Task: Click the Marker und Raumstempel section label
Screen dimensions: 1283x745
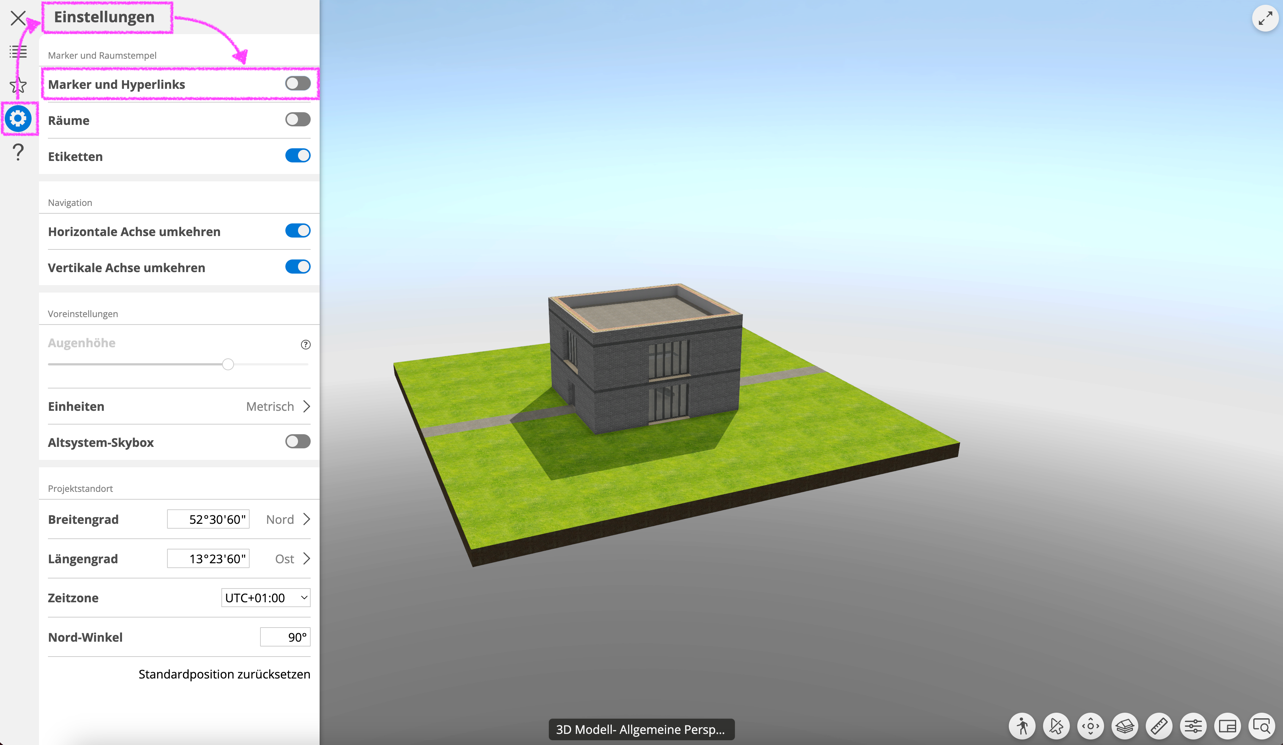Action: coord(102,55)
